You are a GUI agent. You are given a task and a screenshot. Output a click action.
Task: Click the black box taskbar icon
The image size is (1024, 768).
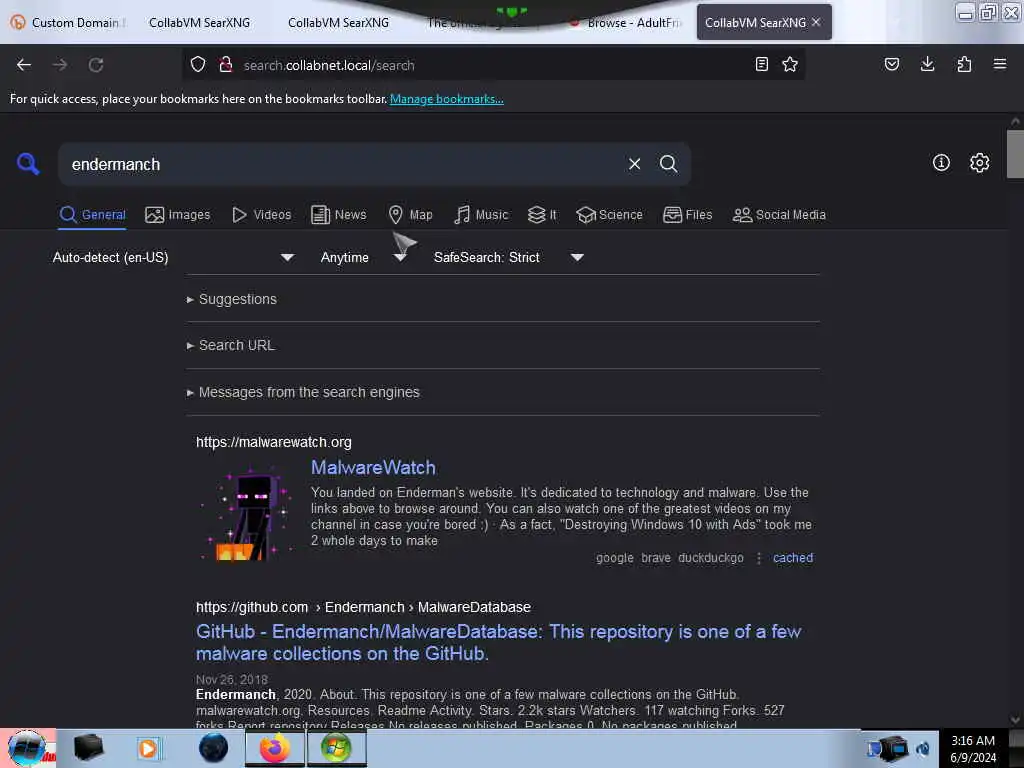[x=89, y=748]
